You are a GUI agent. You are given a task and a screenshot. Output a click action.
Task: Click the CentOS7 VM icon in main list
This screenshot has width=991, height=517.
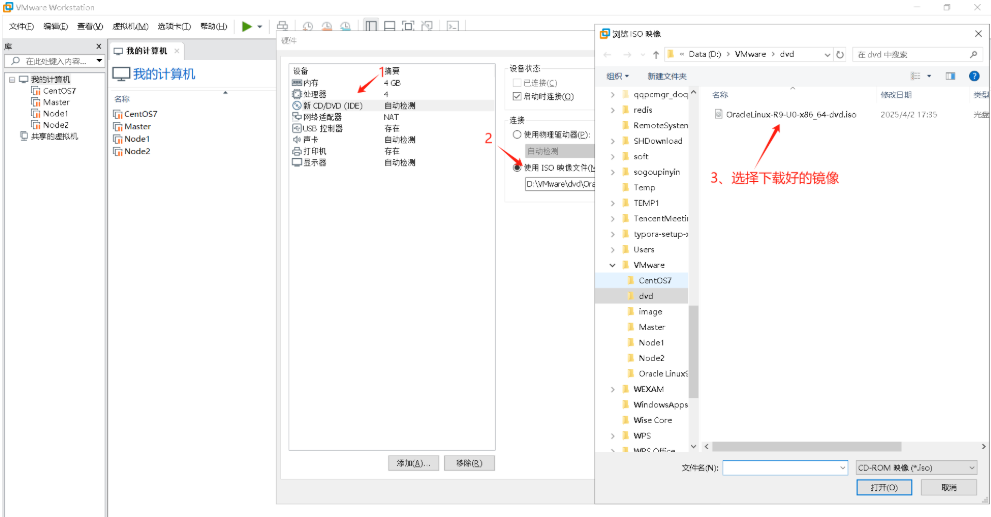(x=118, y=114)
